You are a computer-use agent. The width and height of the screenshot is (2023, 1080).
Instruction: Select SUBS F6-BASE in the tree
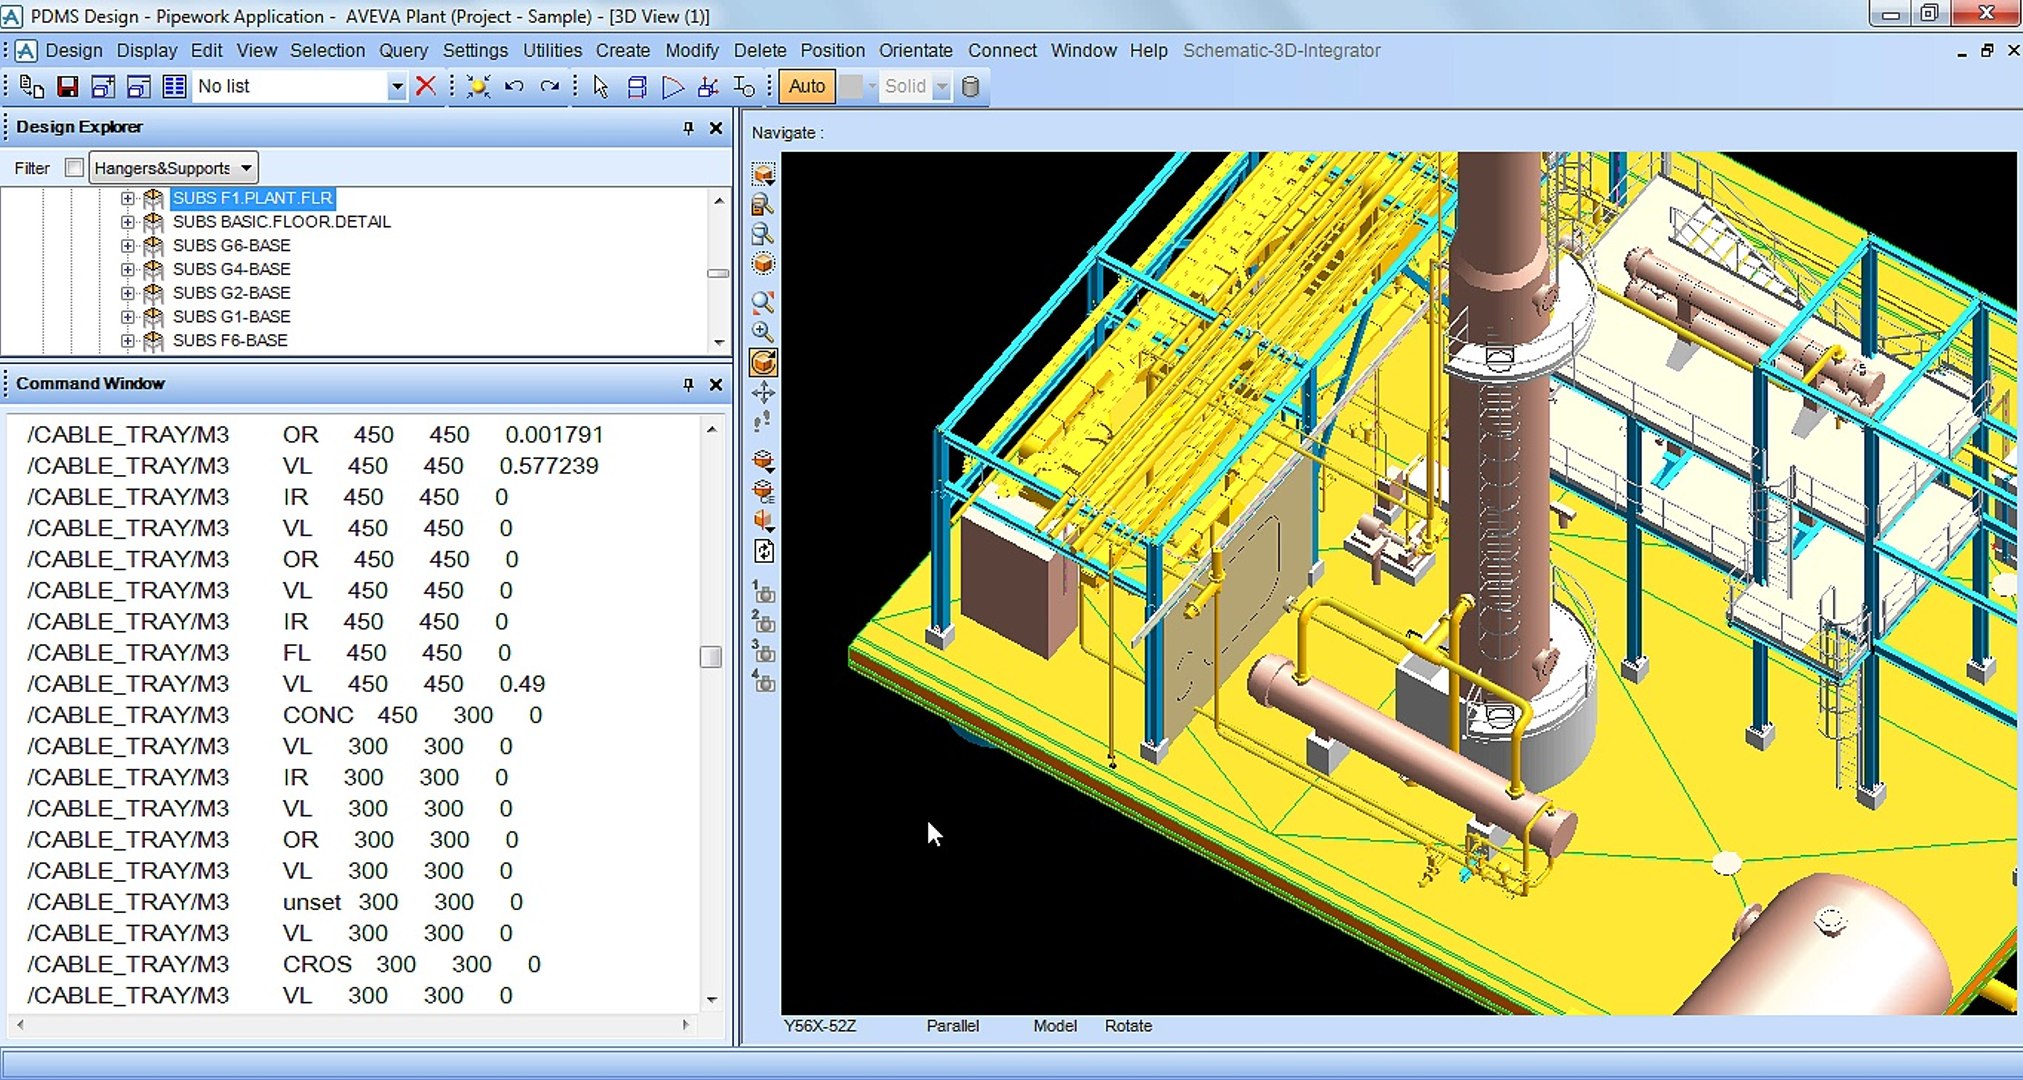tap(230, 340)
